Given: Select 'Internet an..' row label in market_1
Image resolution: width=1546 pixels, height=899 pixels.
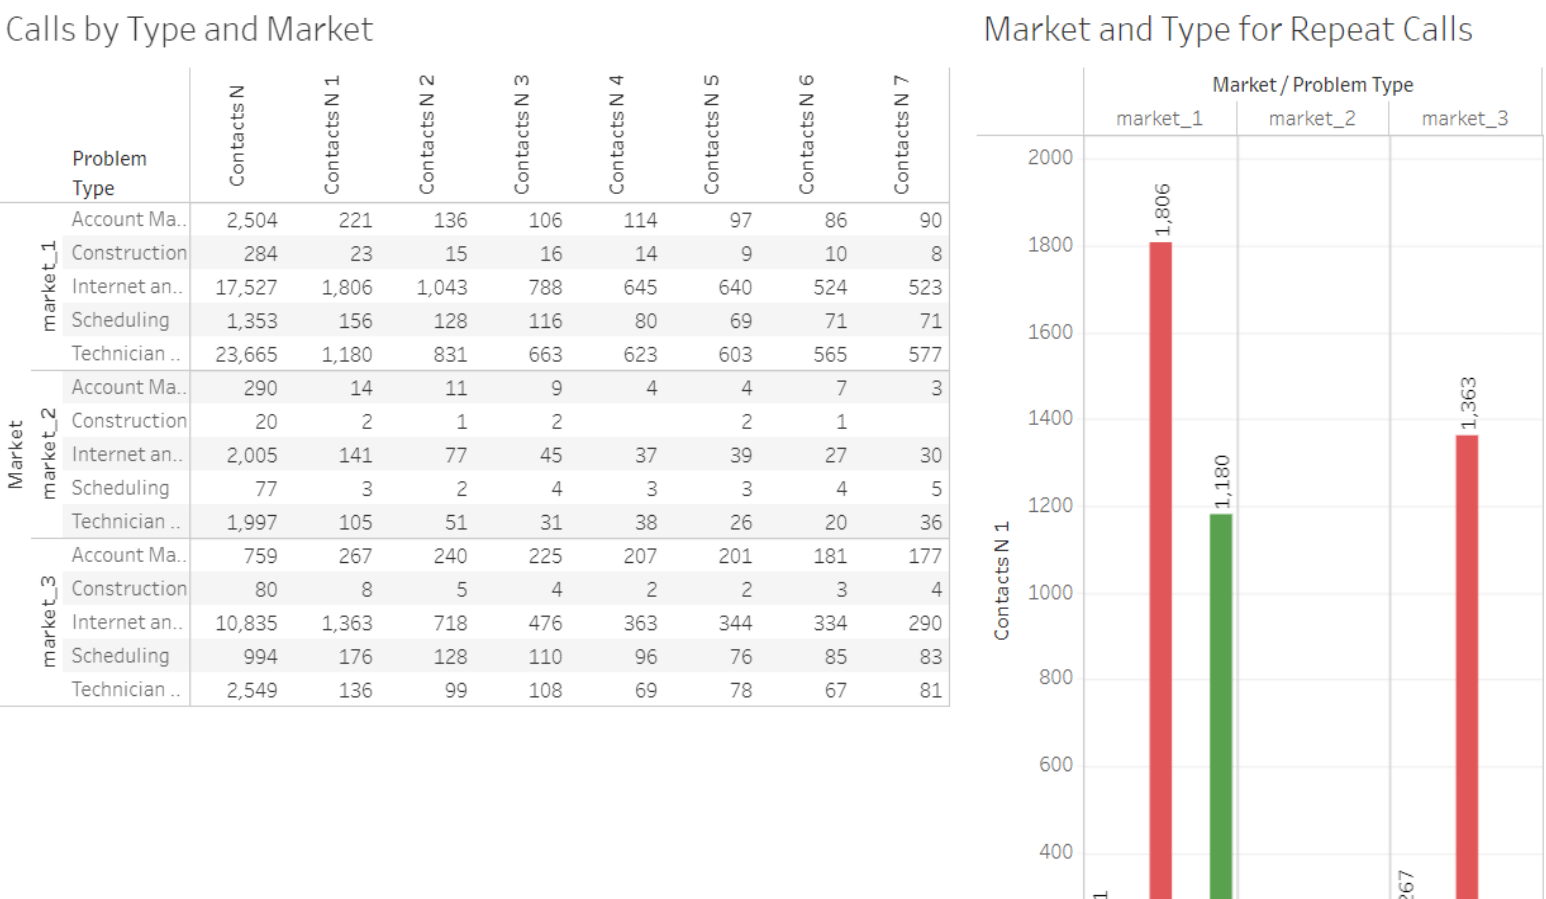Looking at the screenshot, I should [127, 286].
